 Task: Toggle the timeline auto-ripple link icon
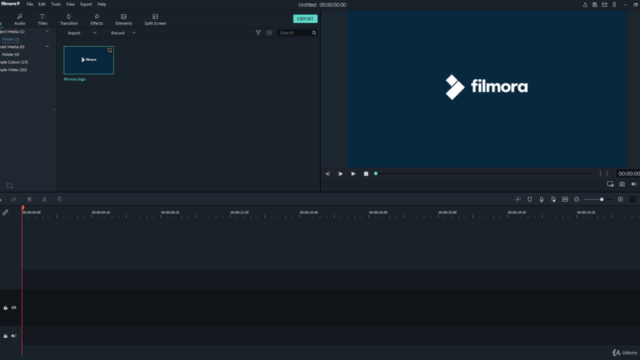coord(5,213)
